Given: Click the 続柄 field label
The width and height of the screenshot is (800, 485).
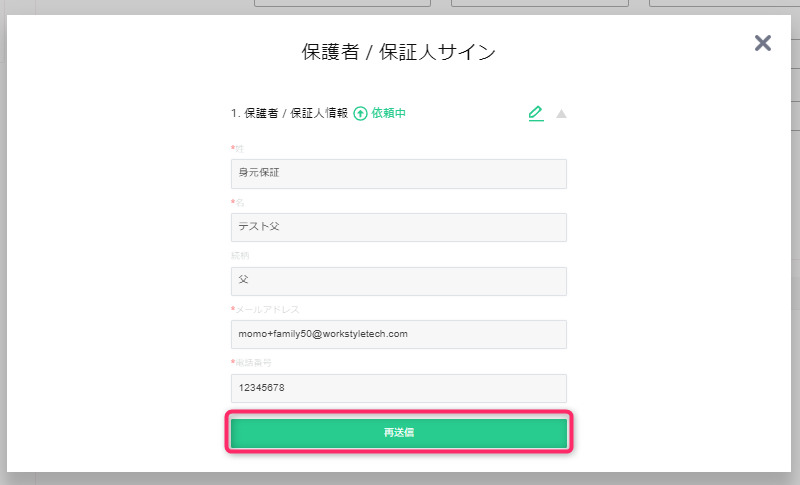Looking at the screenshot, I should point(240,256).
